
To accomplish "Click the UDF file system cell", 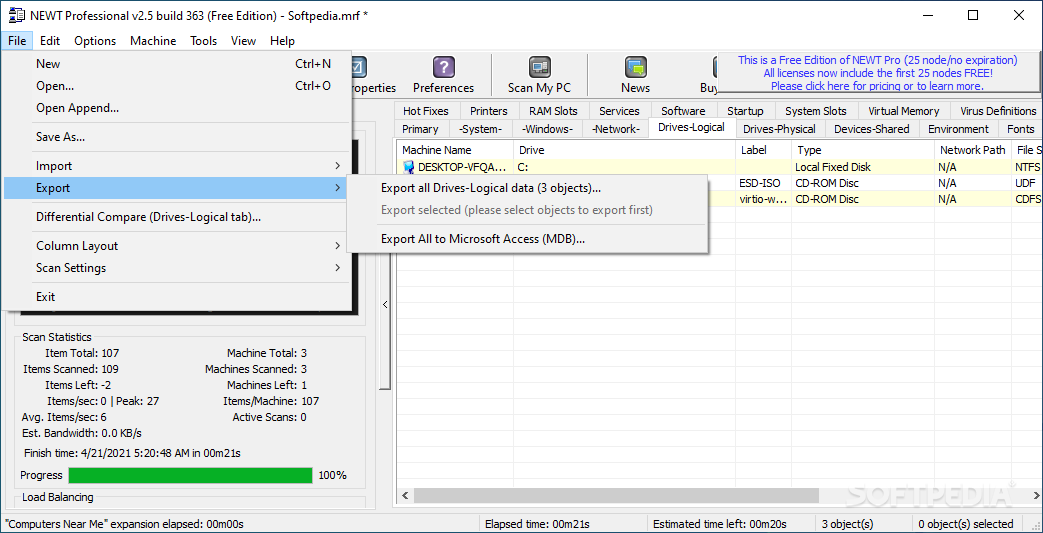I will point(1027,183).
